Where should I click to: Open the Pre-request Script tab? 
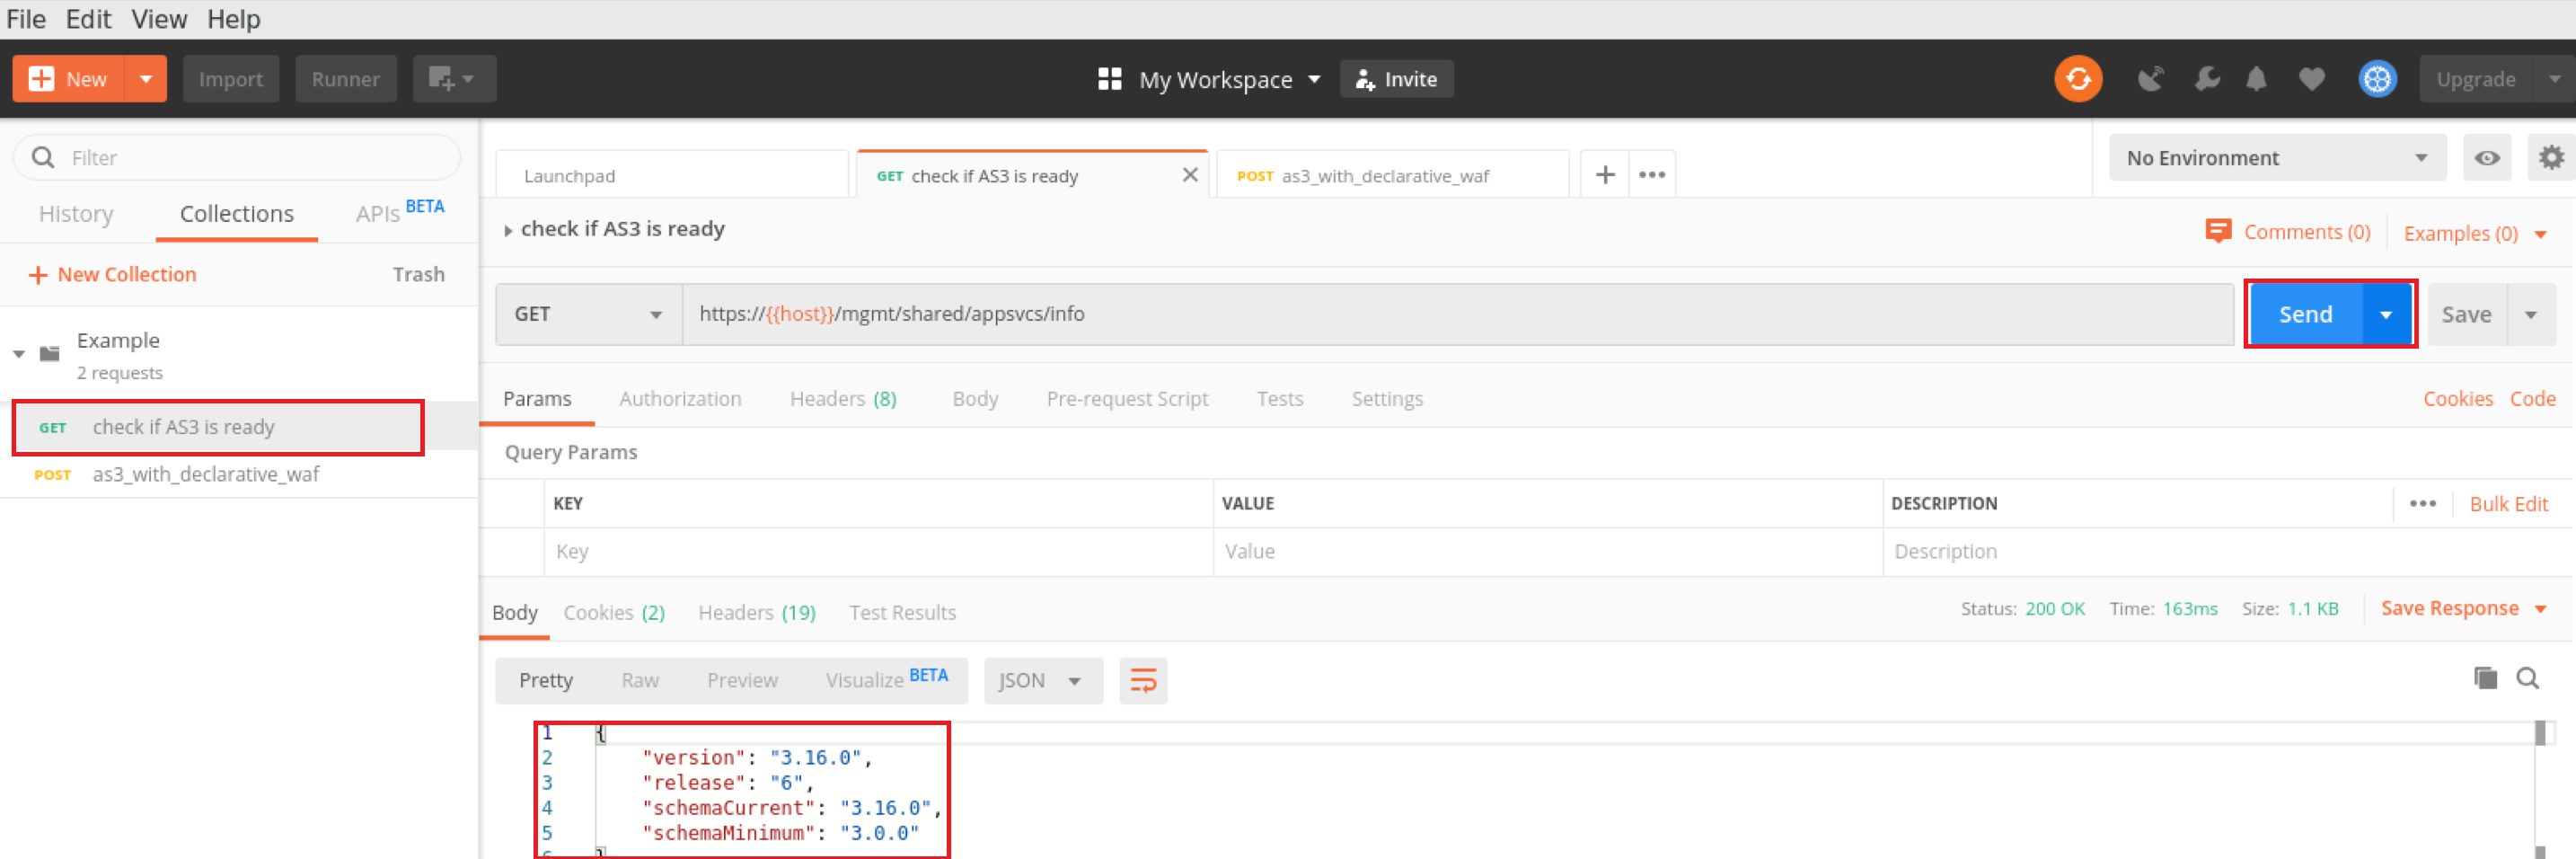1127,399
